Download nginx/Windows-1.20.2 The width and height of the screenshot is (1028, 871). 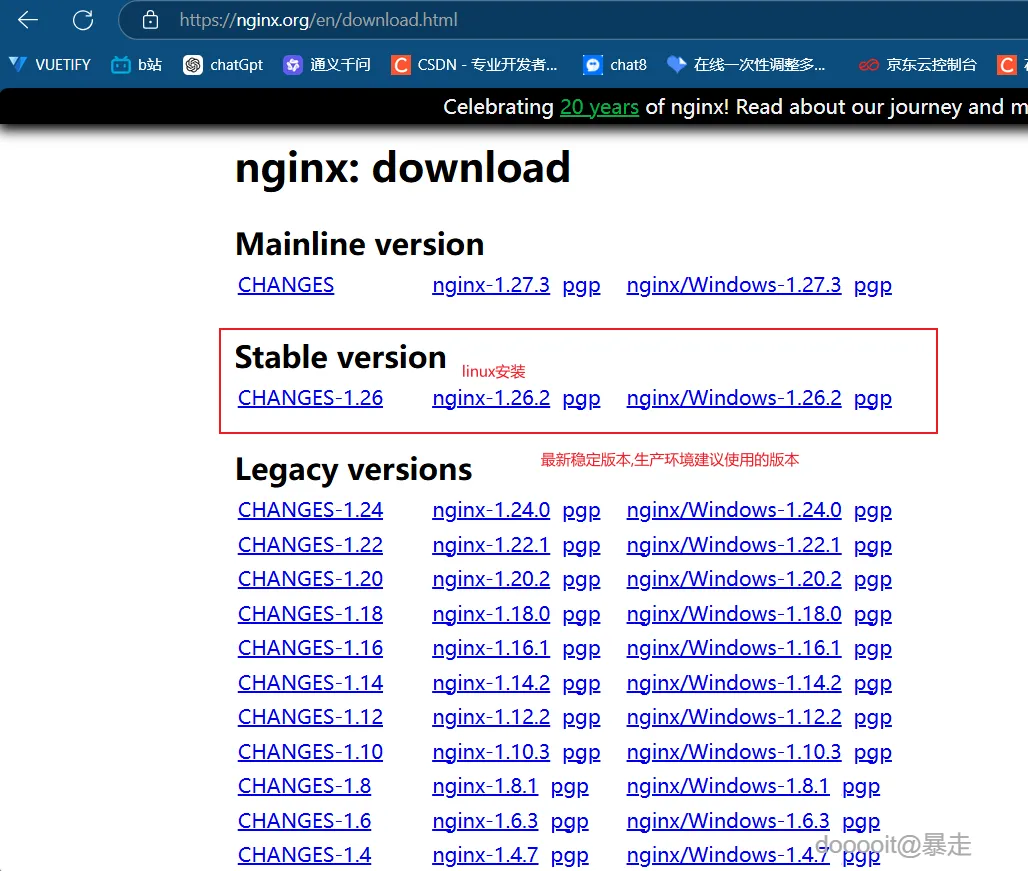(x=734, y=579)
